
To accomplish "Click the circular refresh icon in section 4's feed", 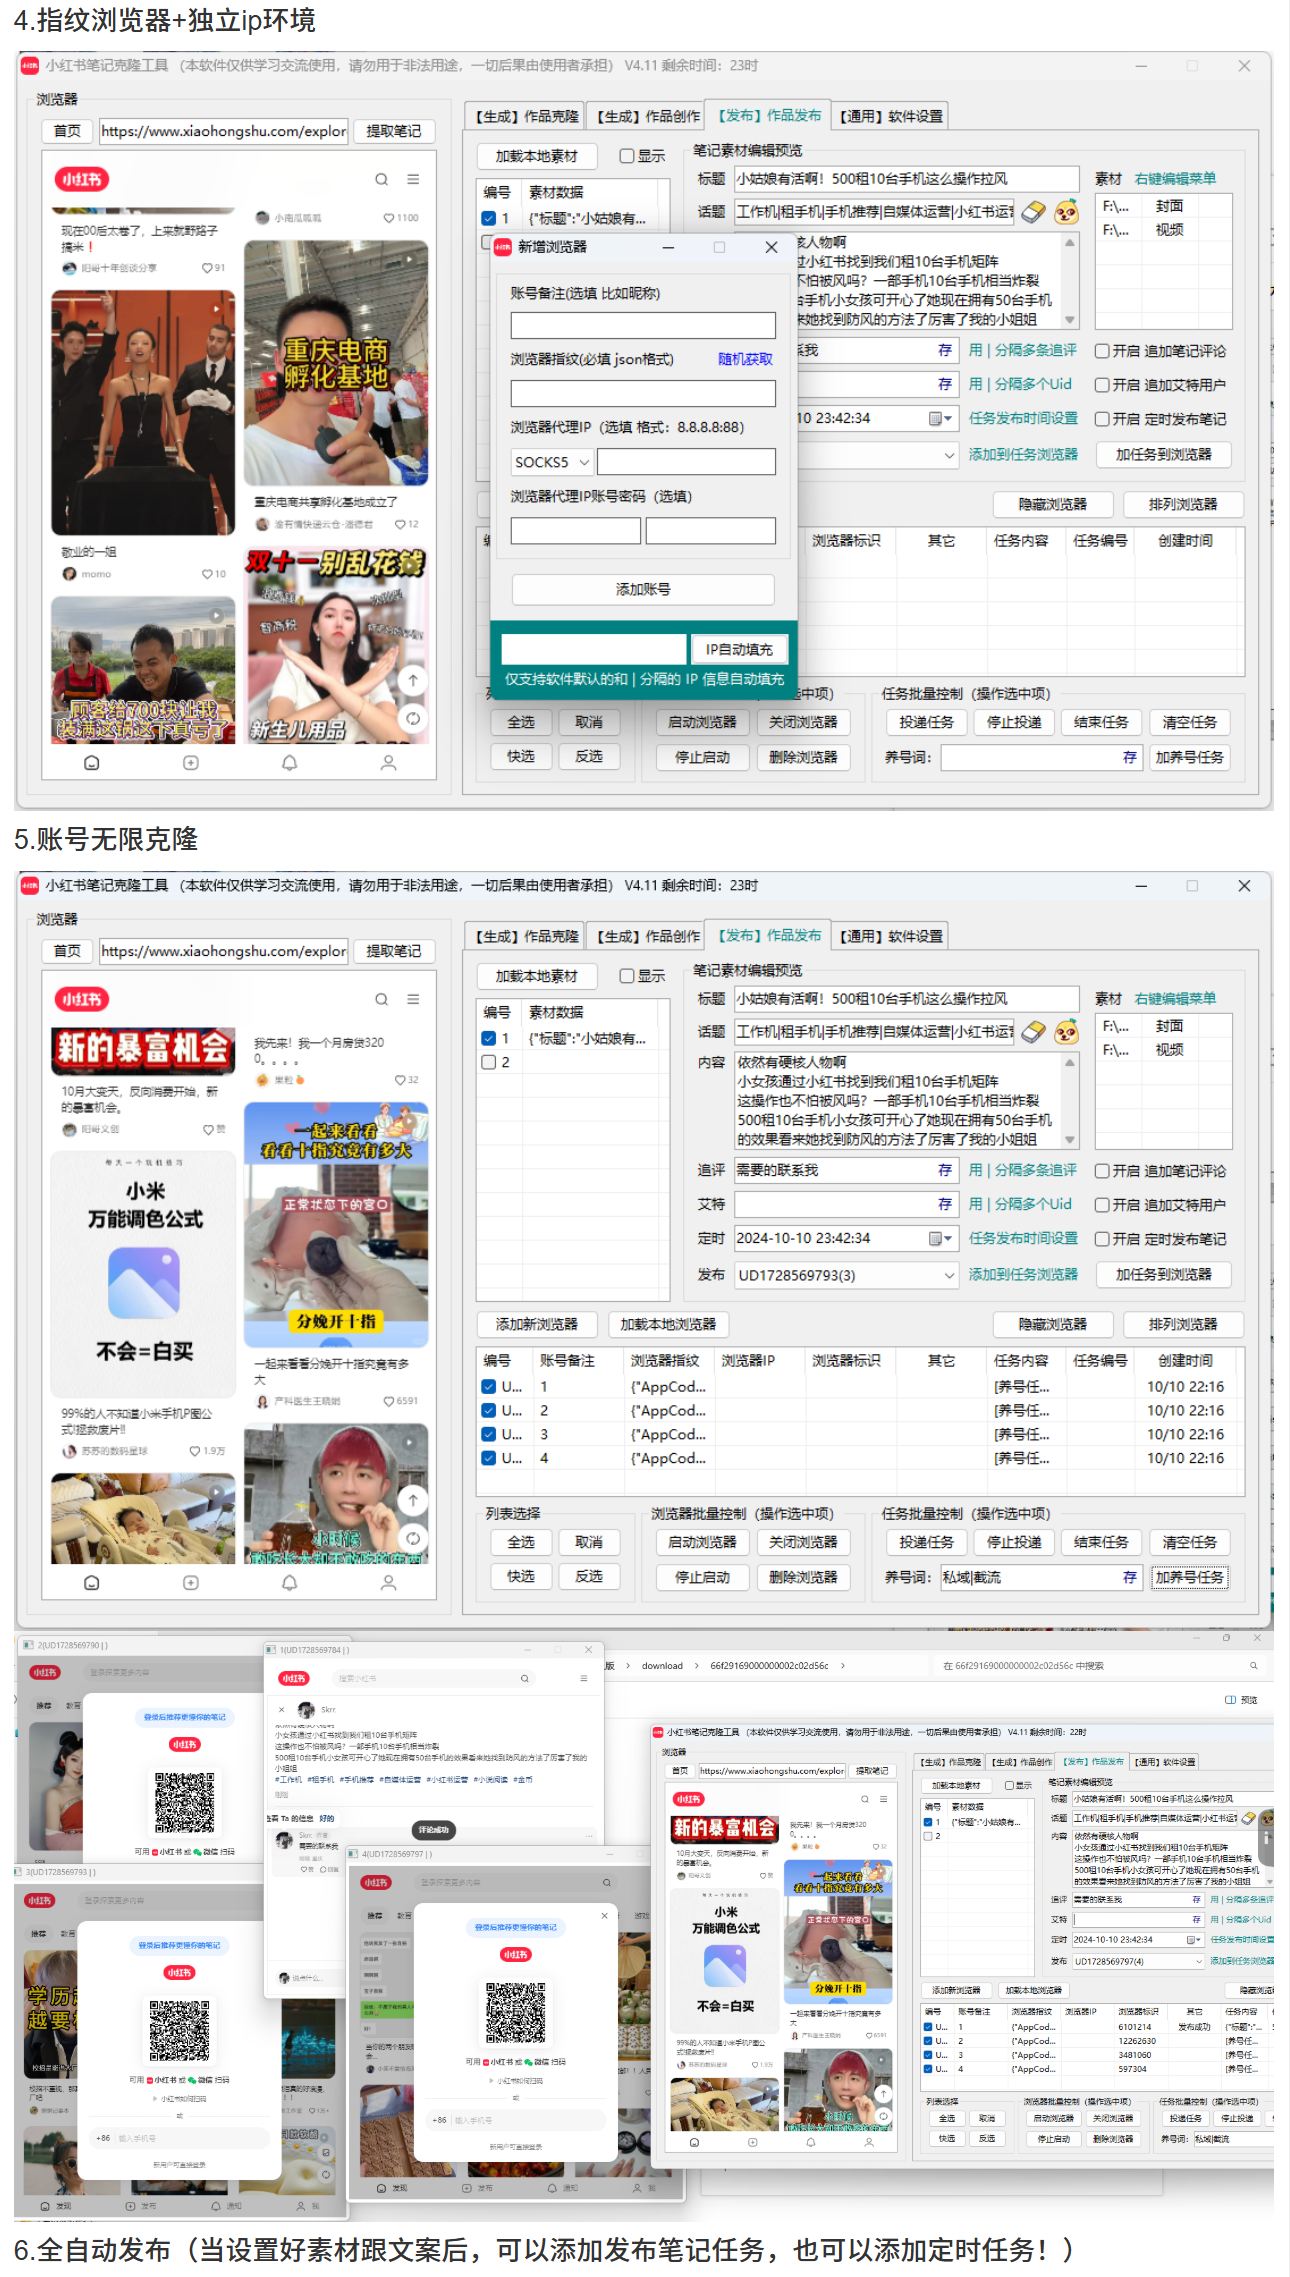I will (412, 718).
